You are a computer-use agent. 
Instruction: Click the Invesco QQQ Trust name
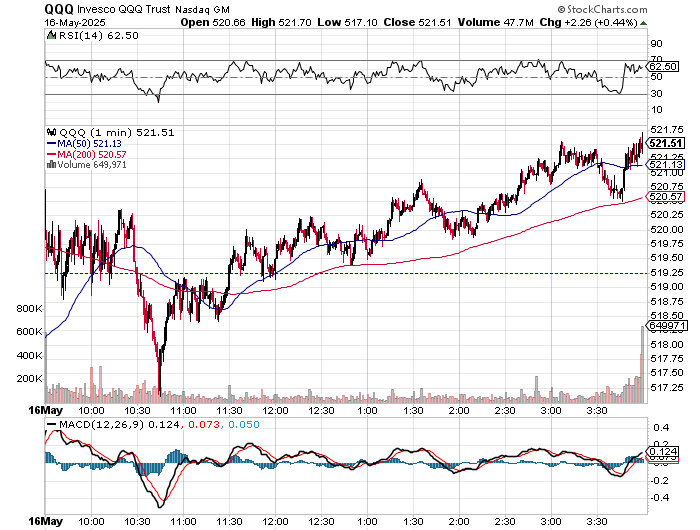point(124,9)
